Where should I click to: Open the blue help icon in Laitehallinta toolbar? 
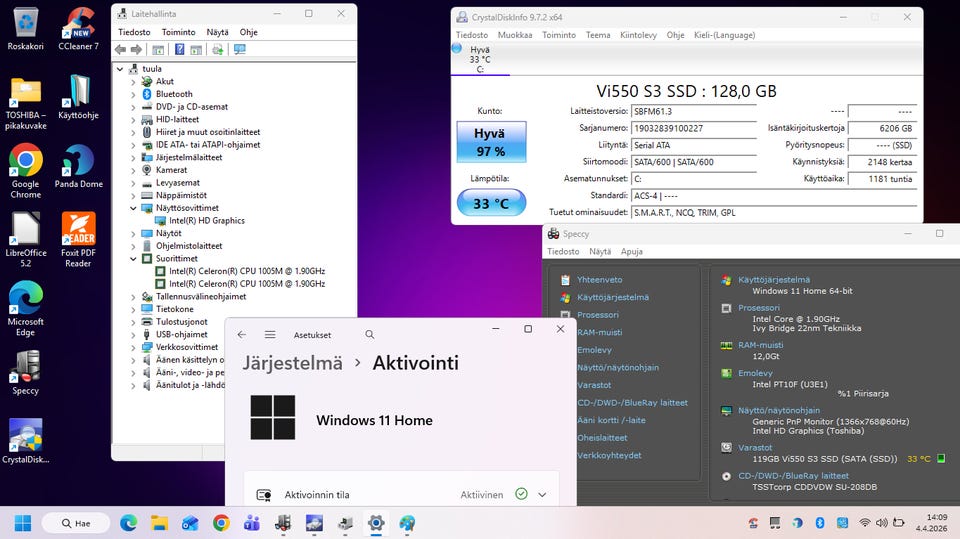(x=179, y=50)
